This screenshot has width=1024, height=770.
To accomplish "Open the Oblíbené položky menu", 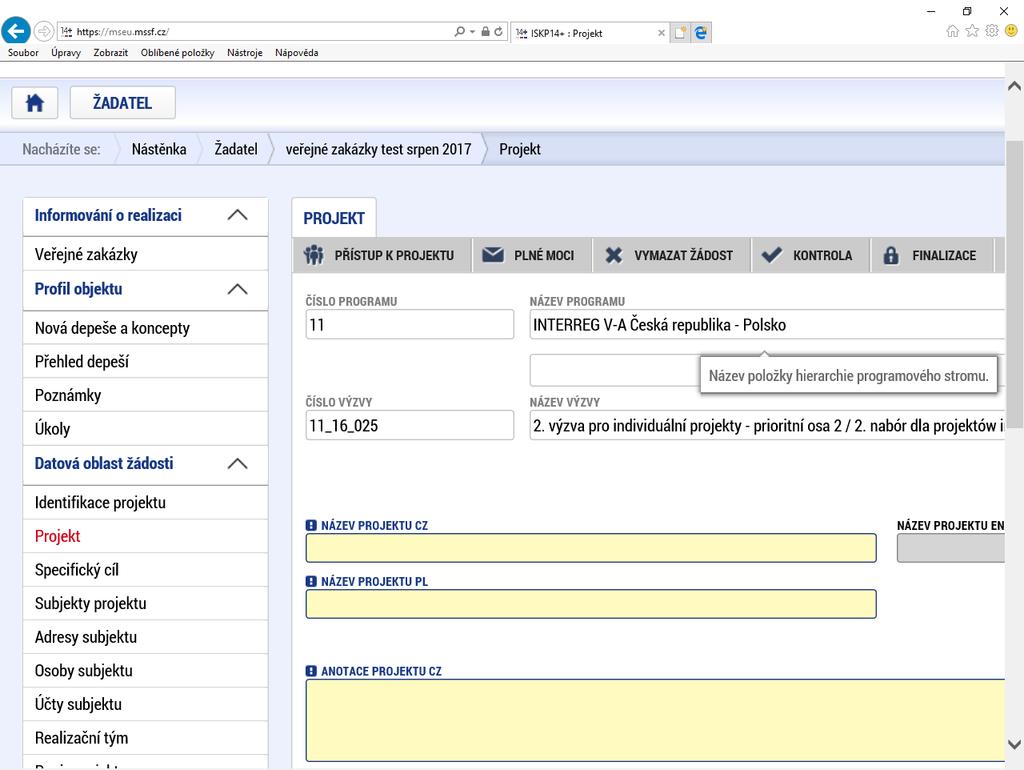I will [x=178, y=52].
